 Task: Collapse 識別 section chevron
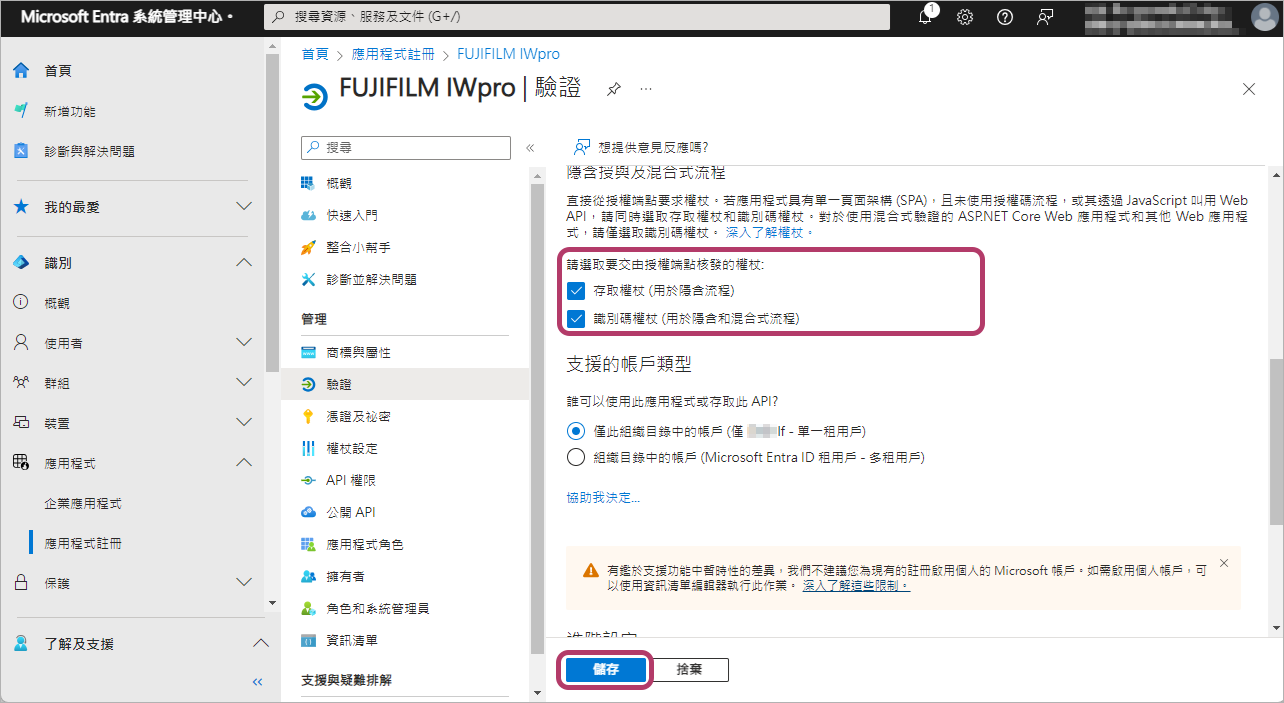[x=243, y=263]
